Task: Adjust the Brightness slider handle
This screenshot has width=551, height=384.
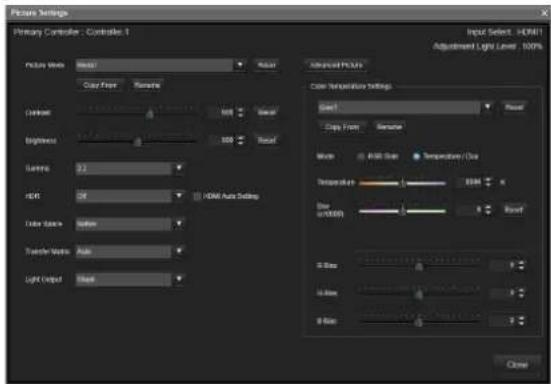Action: pyautogui.click(x=138, y=142)
